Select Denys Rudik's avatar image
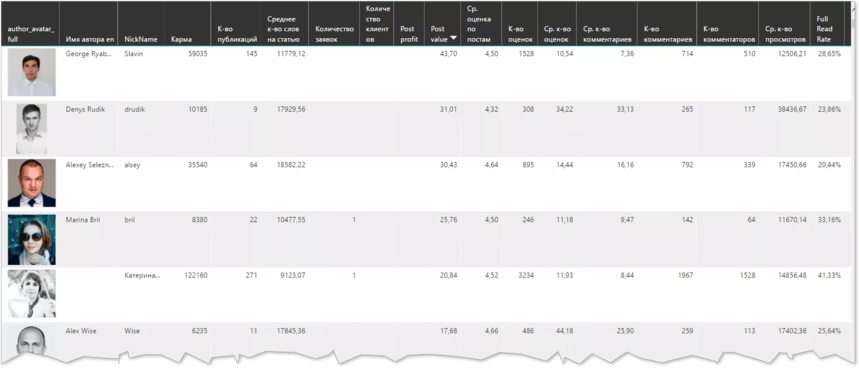859x368 pixels. (x=32, y=129)
